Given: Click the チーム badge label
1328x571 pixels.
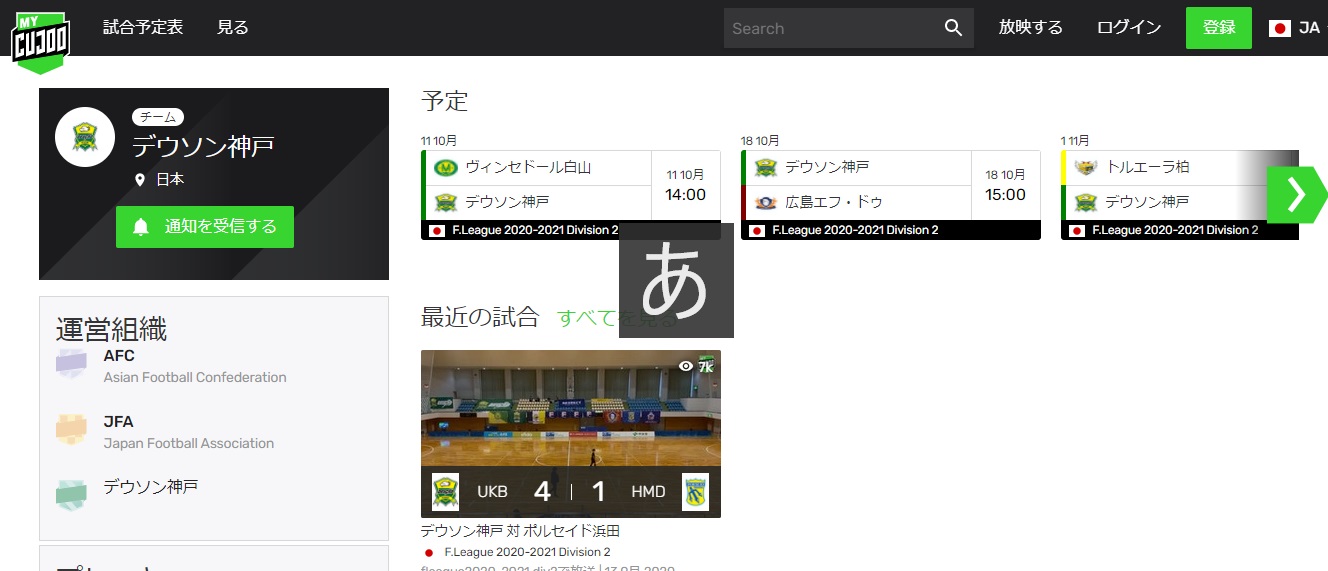Looking at the screenshot, I should [158, 117].
